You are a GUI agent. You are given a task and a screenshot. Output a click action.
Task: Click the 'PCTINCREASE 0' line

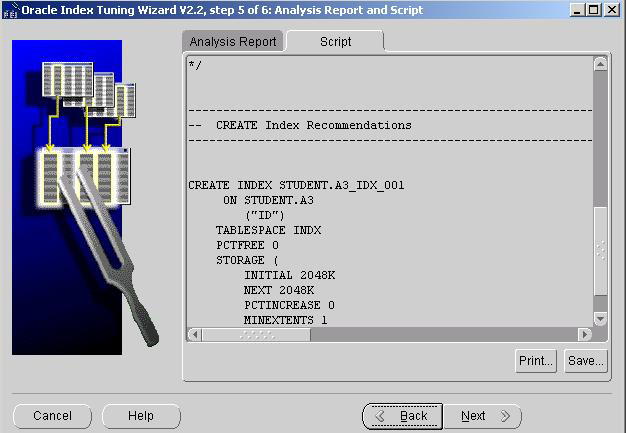click(x=289, y=305)
